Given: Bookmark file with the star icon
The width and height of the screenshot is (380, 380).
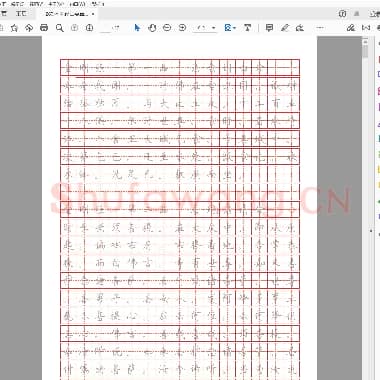Looking at the screenshot, I should coord(14,28).
